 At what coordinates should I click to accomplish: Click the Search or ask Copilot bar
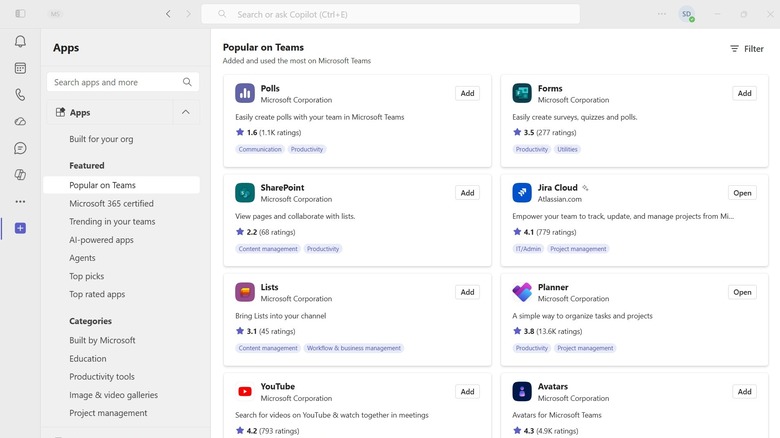(x=390, y=14)
